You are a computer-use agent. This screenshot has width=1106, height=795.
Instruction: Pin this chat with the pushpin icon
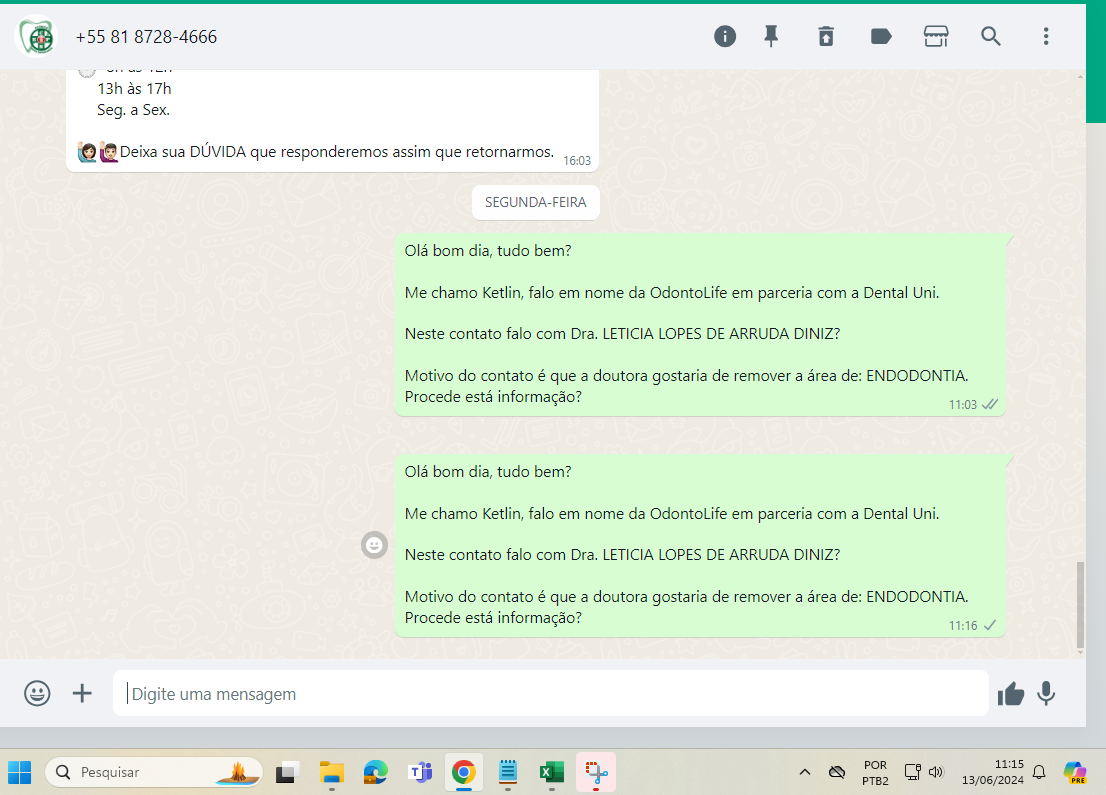click(771, 36)
